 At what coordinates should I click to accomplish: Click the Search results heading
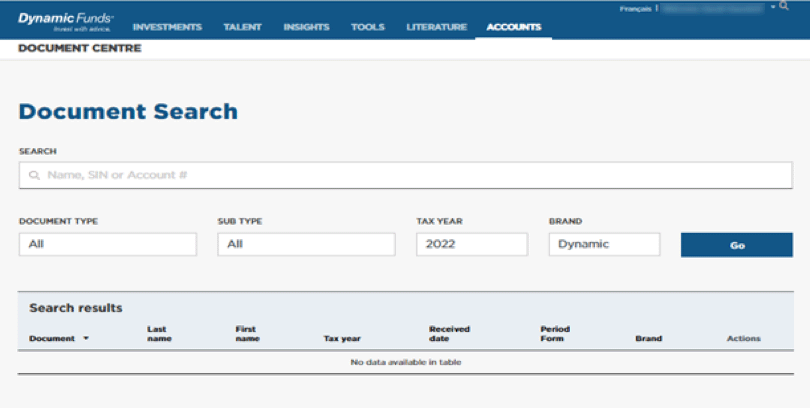(x=76, y=308)
